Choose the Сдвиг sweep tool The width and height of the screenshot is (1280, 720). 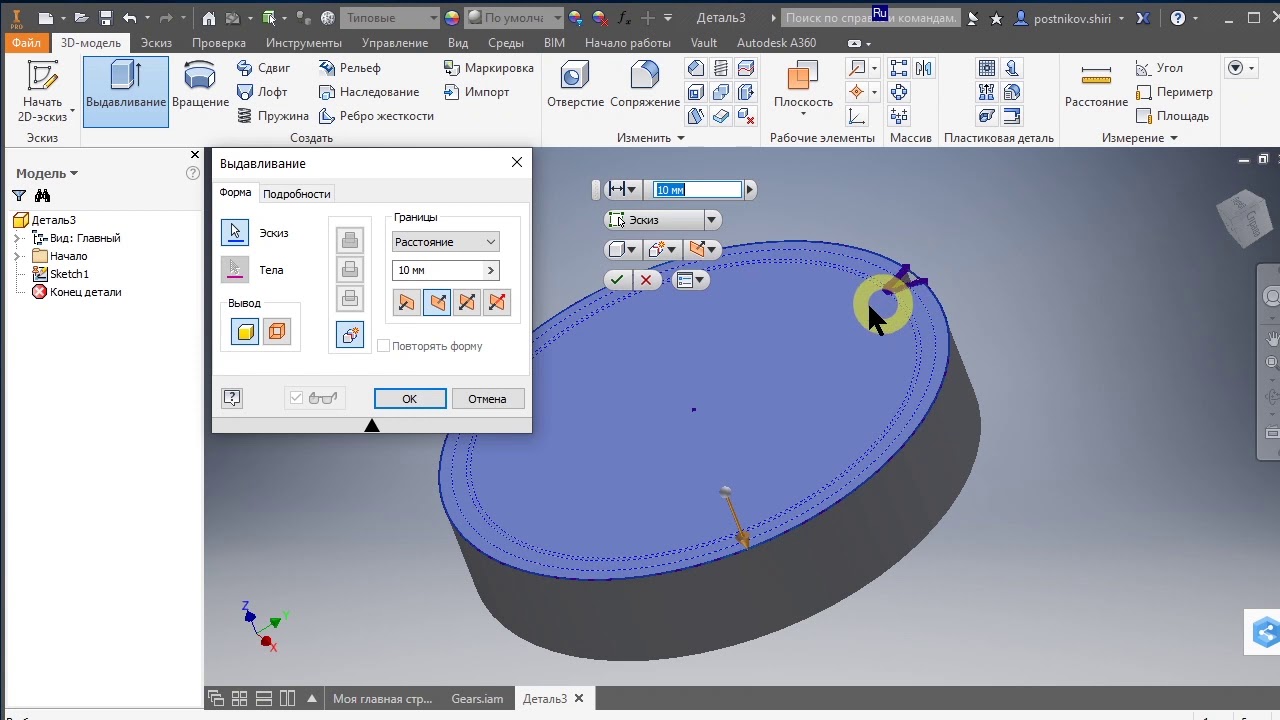coord(264,68)
